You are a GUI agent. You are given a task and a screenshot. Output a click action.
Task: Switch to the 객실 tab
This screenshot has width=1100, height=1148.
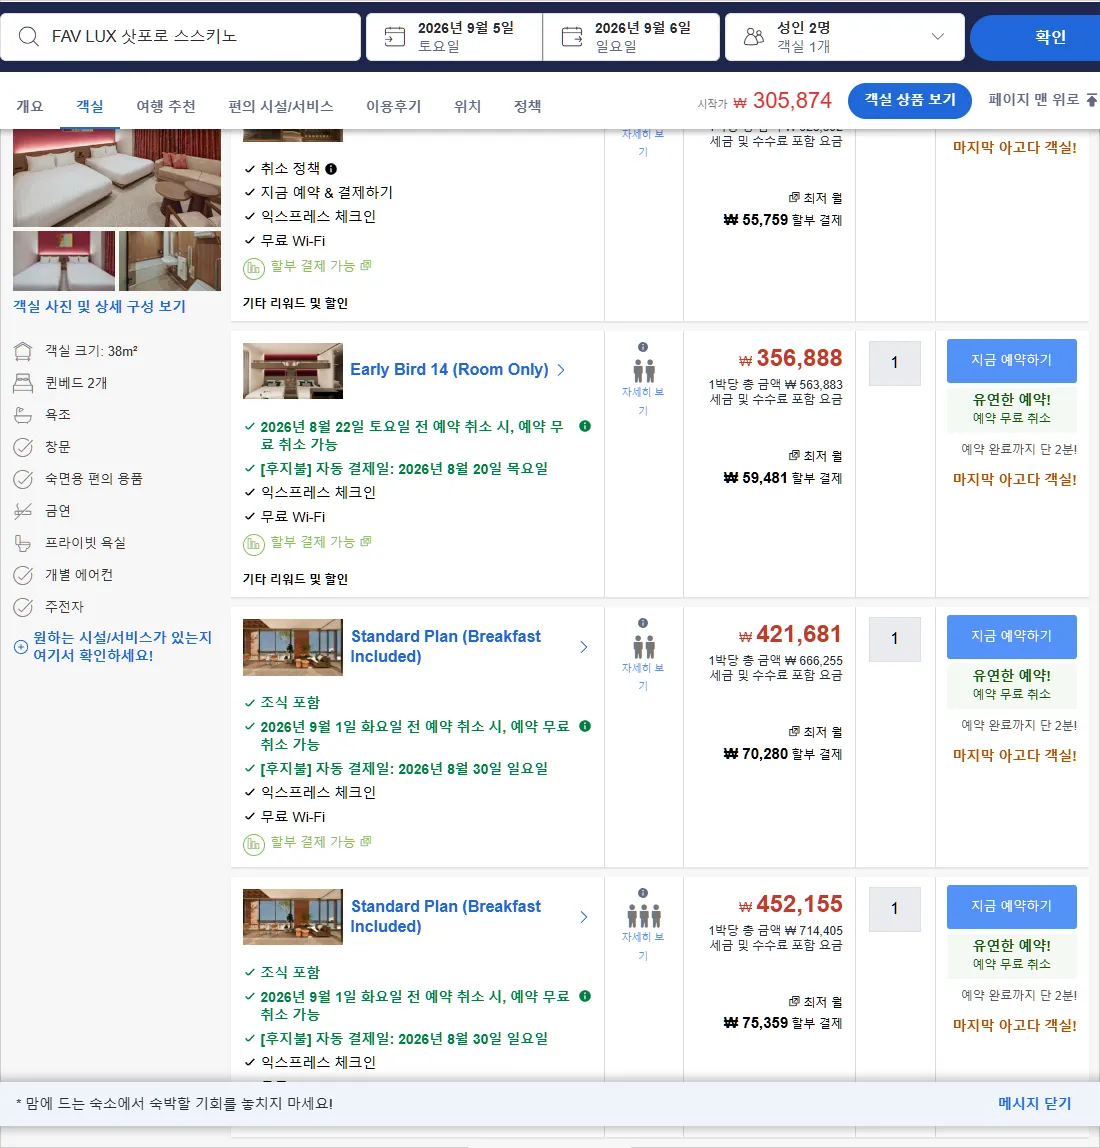click(x=90, y=106)
